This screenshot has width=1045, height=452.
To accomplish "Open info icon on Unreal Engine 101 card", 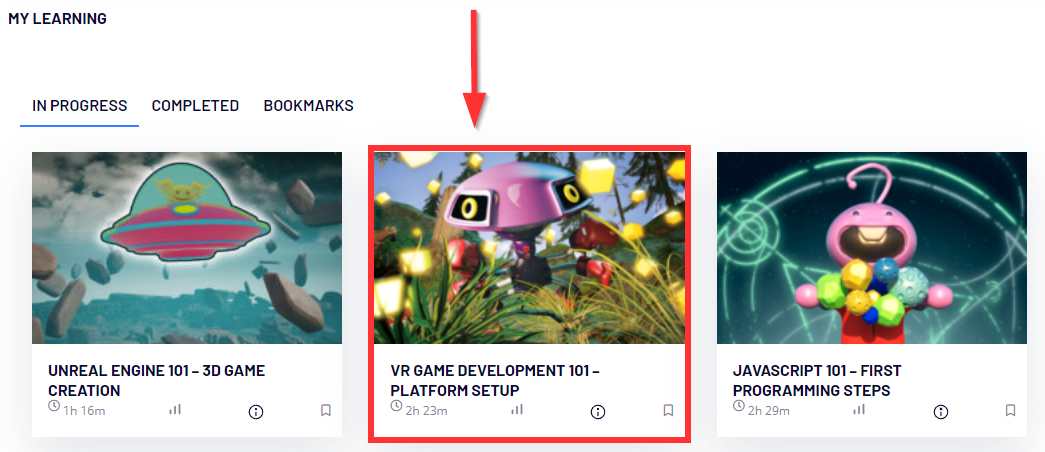I will [x=256, y=412].
